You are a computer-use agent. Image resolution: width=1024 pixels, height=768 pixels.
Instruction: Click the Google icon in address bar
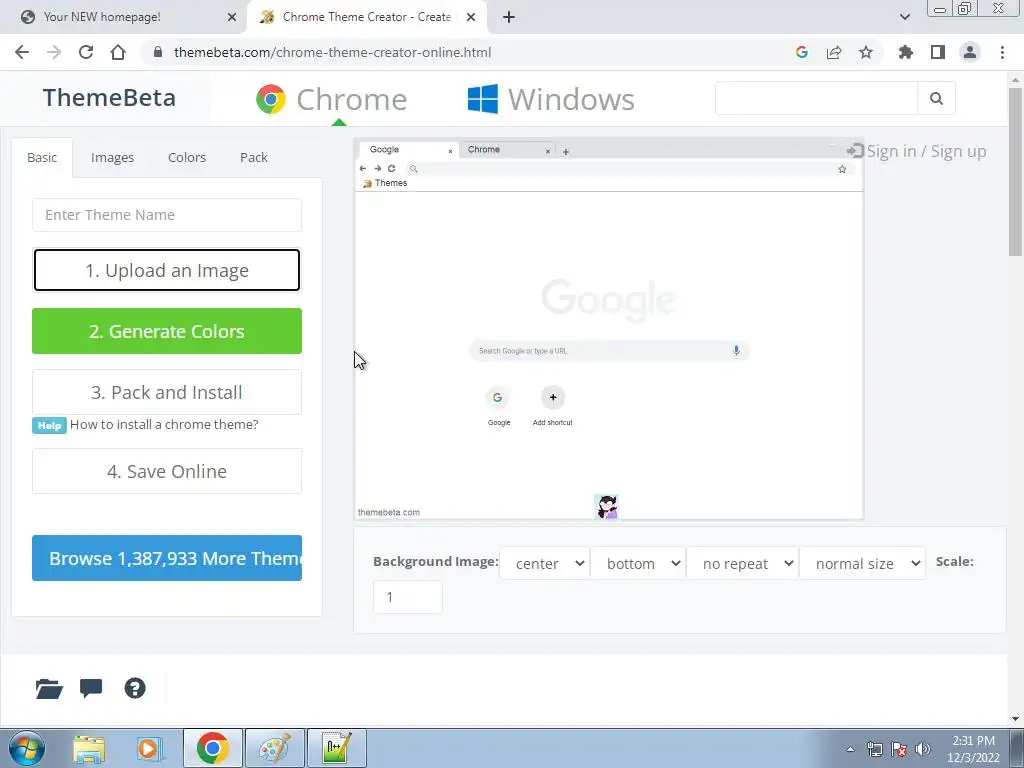click(802, 52)
